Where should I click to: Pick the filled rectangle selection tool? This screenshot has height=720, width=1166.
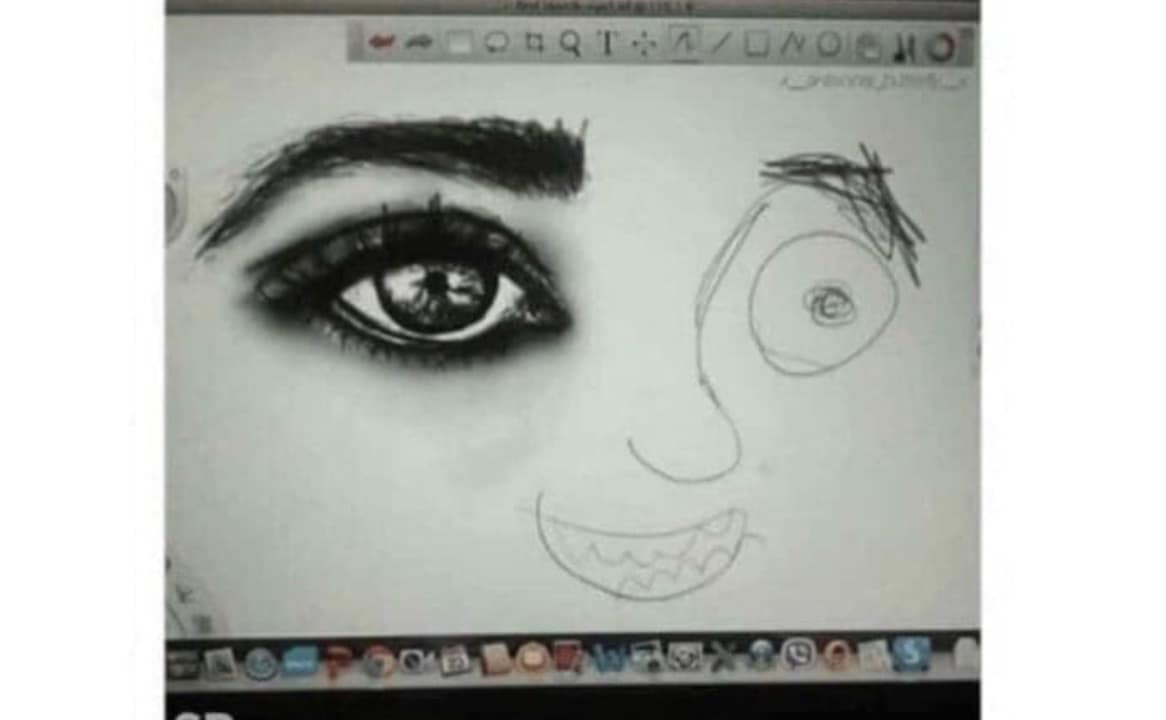point(459,43)
